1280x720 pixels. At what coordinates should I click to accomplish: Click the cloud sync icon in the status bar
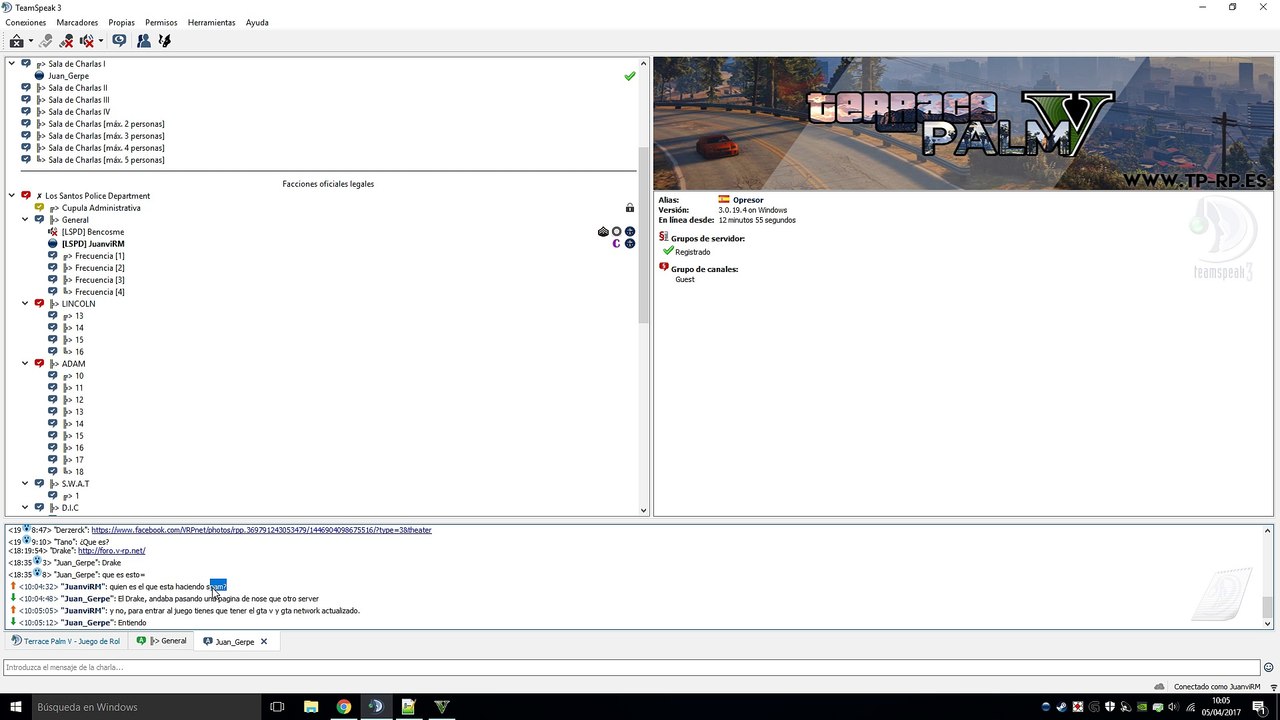click(x=1159, y=687)
